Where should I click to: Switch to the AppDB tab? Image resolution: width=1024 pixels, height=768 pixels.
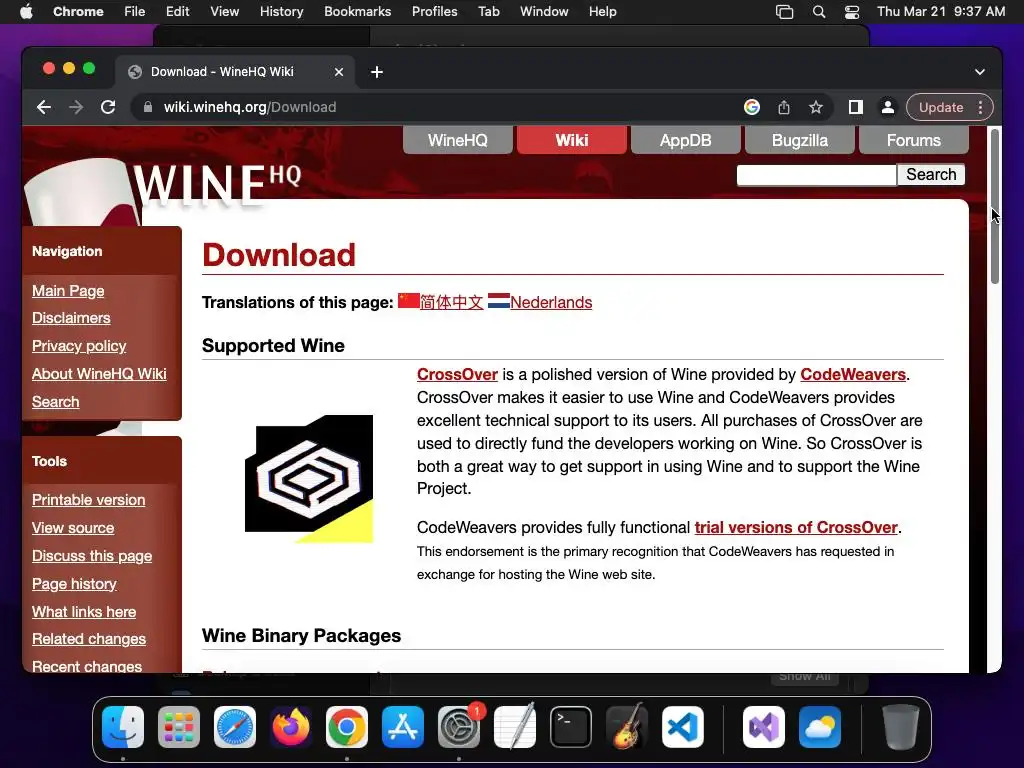pos(685,140)
